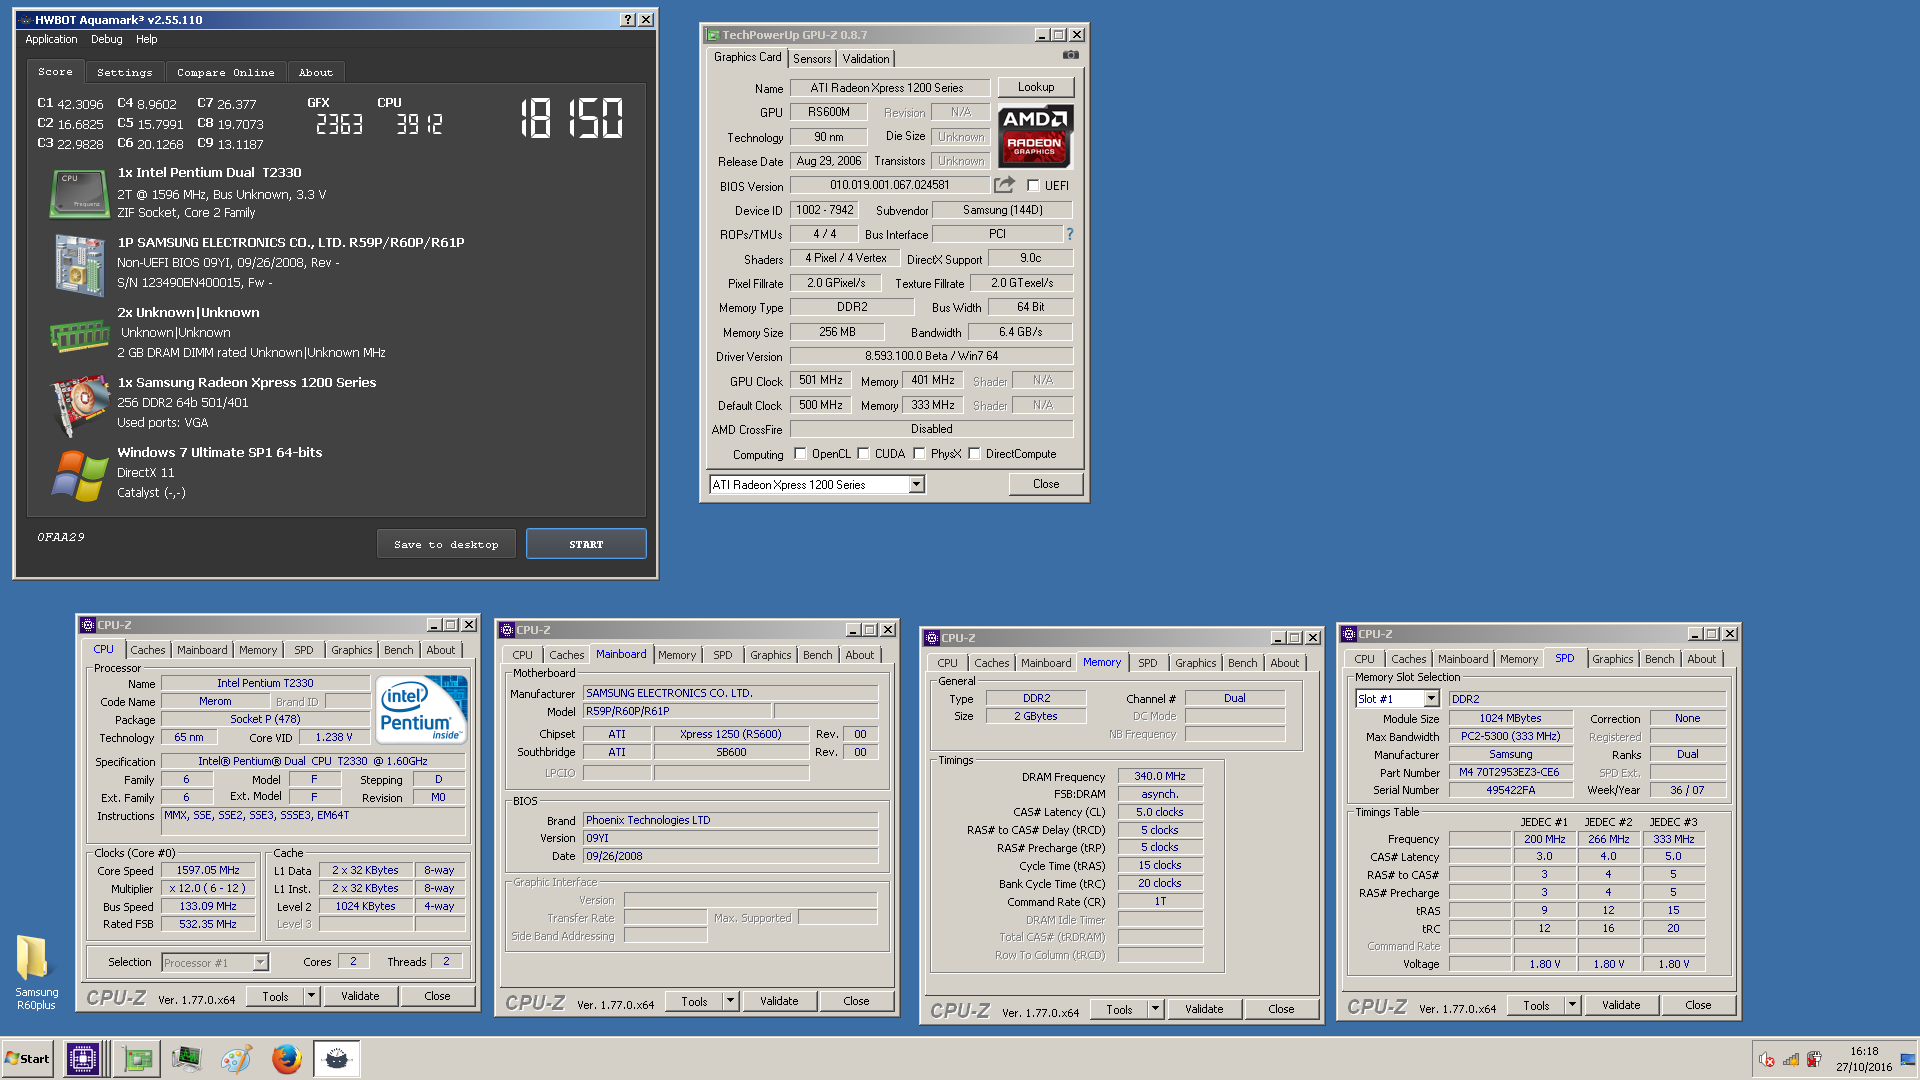Click the GPU-Z BIOS save/share icon
This screenshot has width=1920, height=1080.
pyautogui.click(x=1004, y=185)
